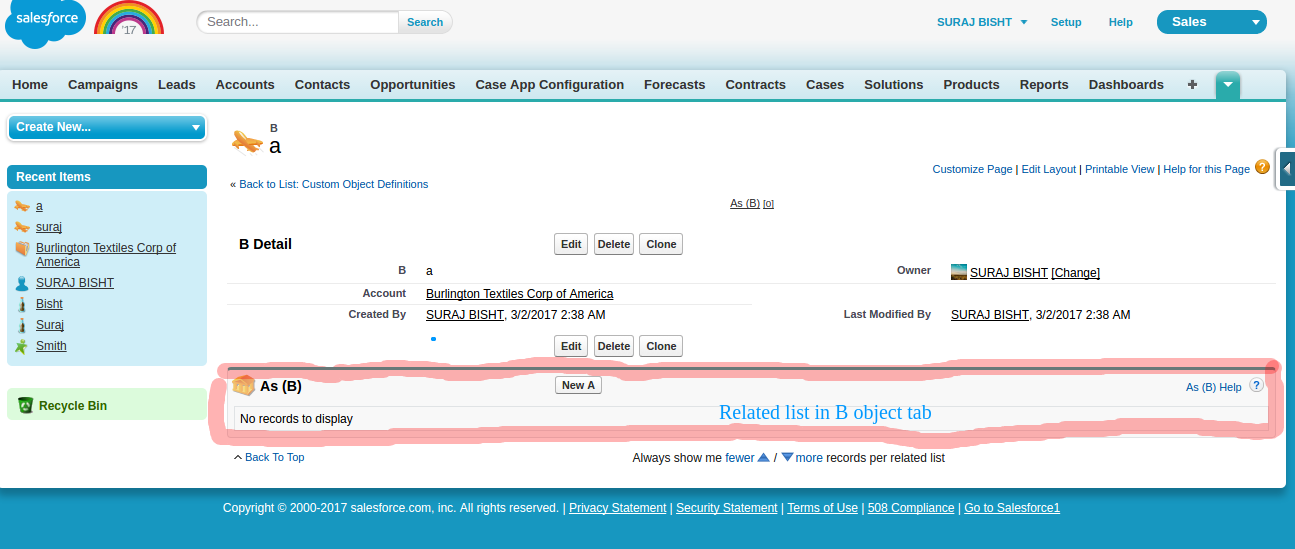Click the Burlington Textiles account icon in Recent Items
This screenshot has height=549, width=1295.
22,249
